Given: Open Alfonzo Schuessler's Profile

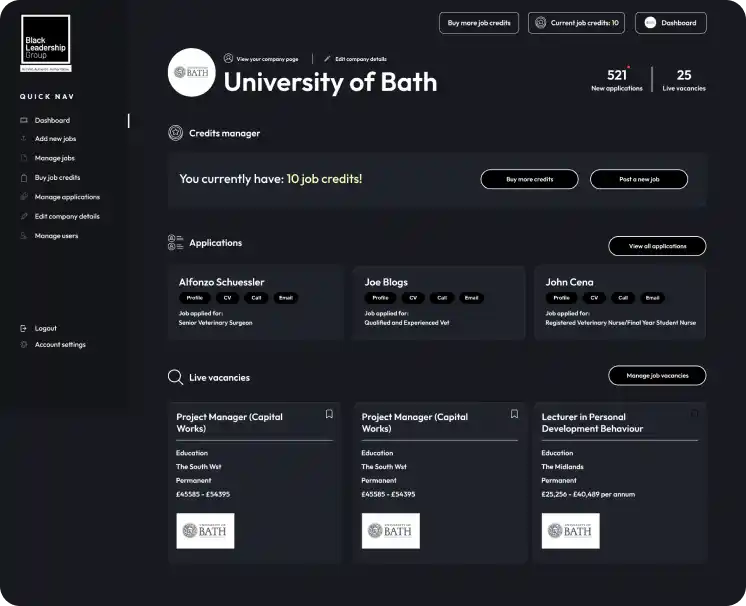Looking at the screenshot, I should pyautogui.click(x=195, y=298).
